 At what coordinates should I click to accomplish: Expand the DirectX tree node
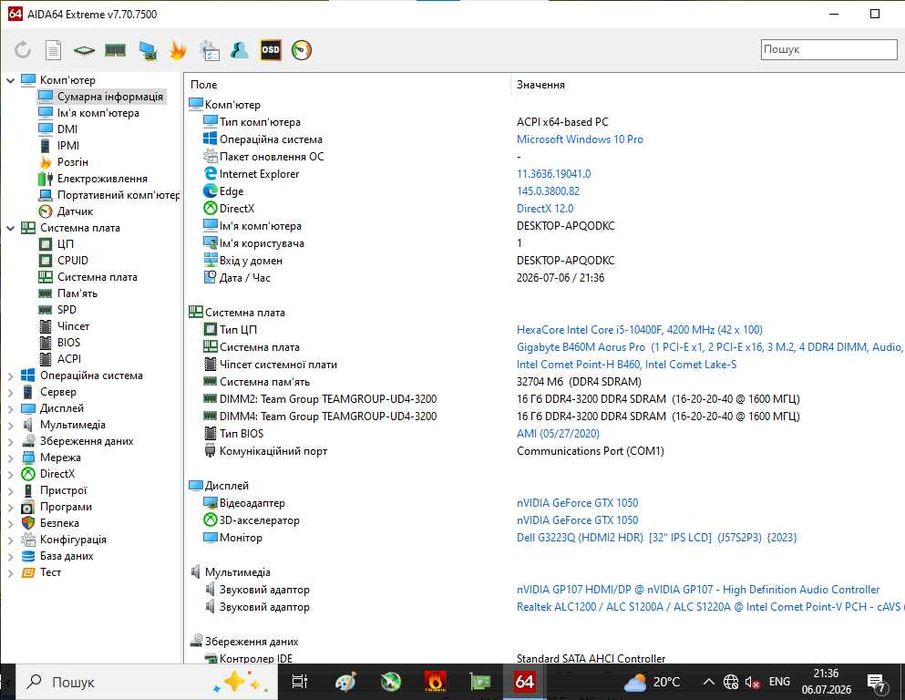click(10, 474)
